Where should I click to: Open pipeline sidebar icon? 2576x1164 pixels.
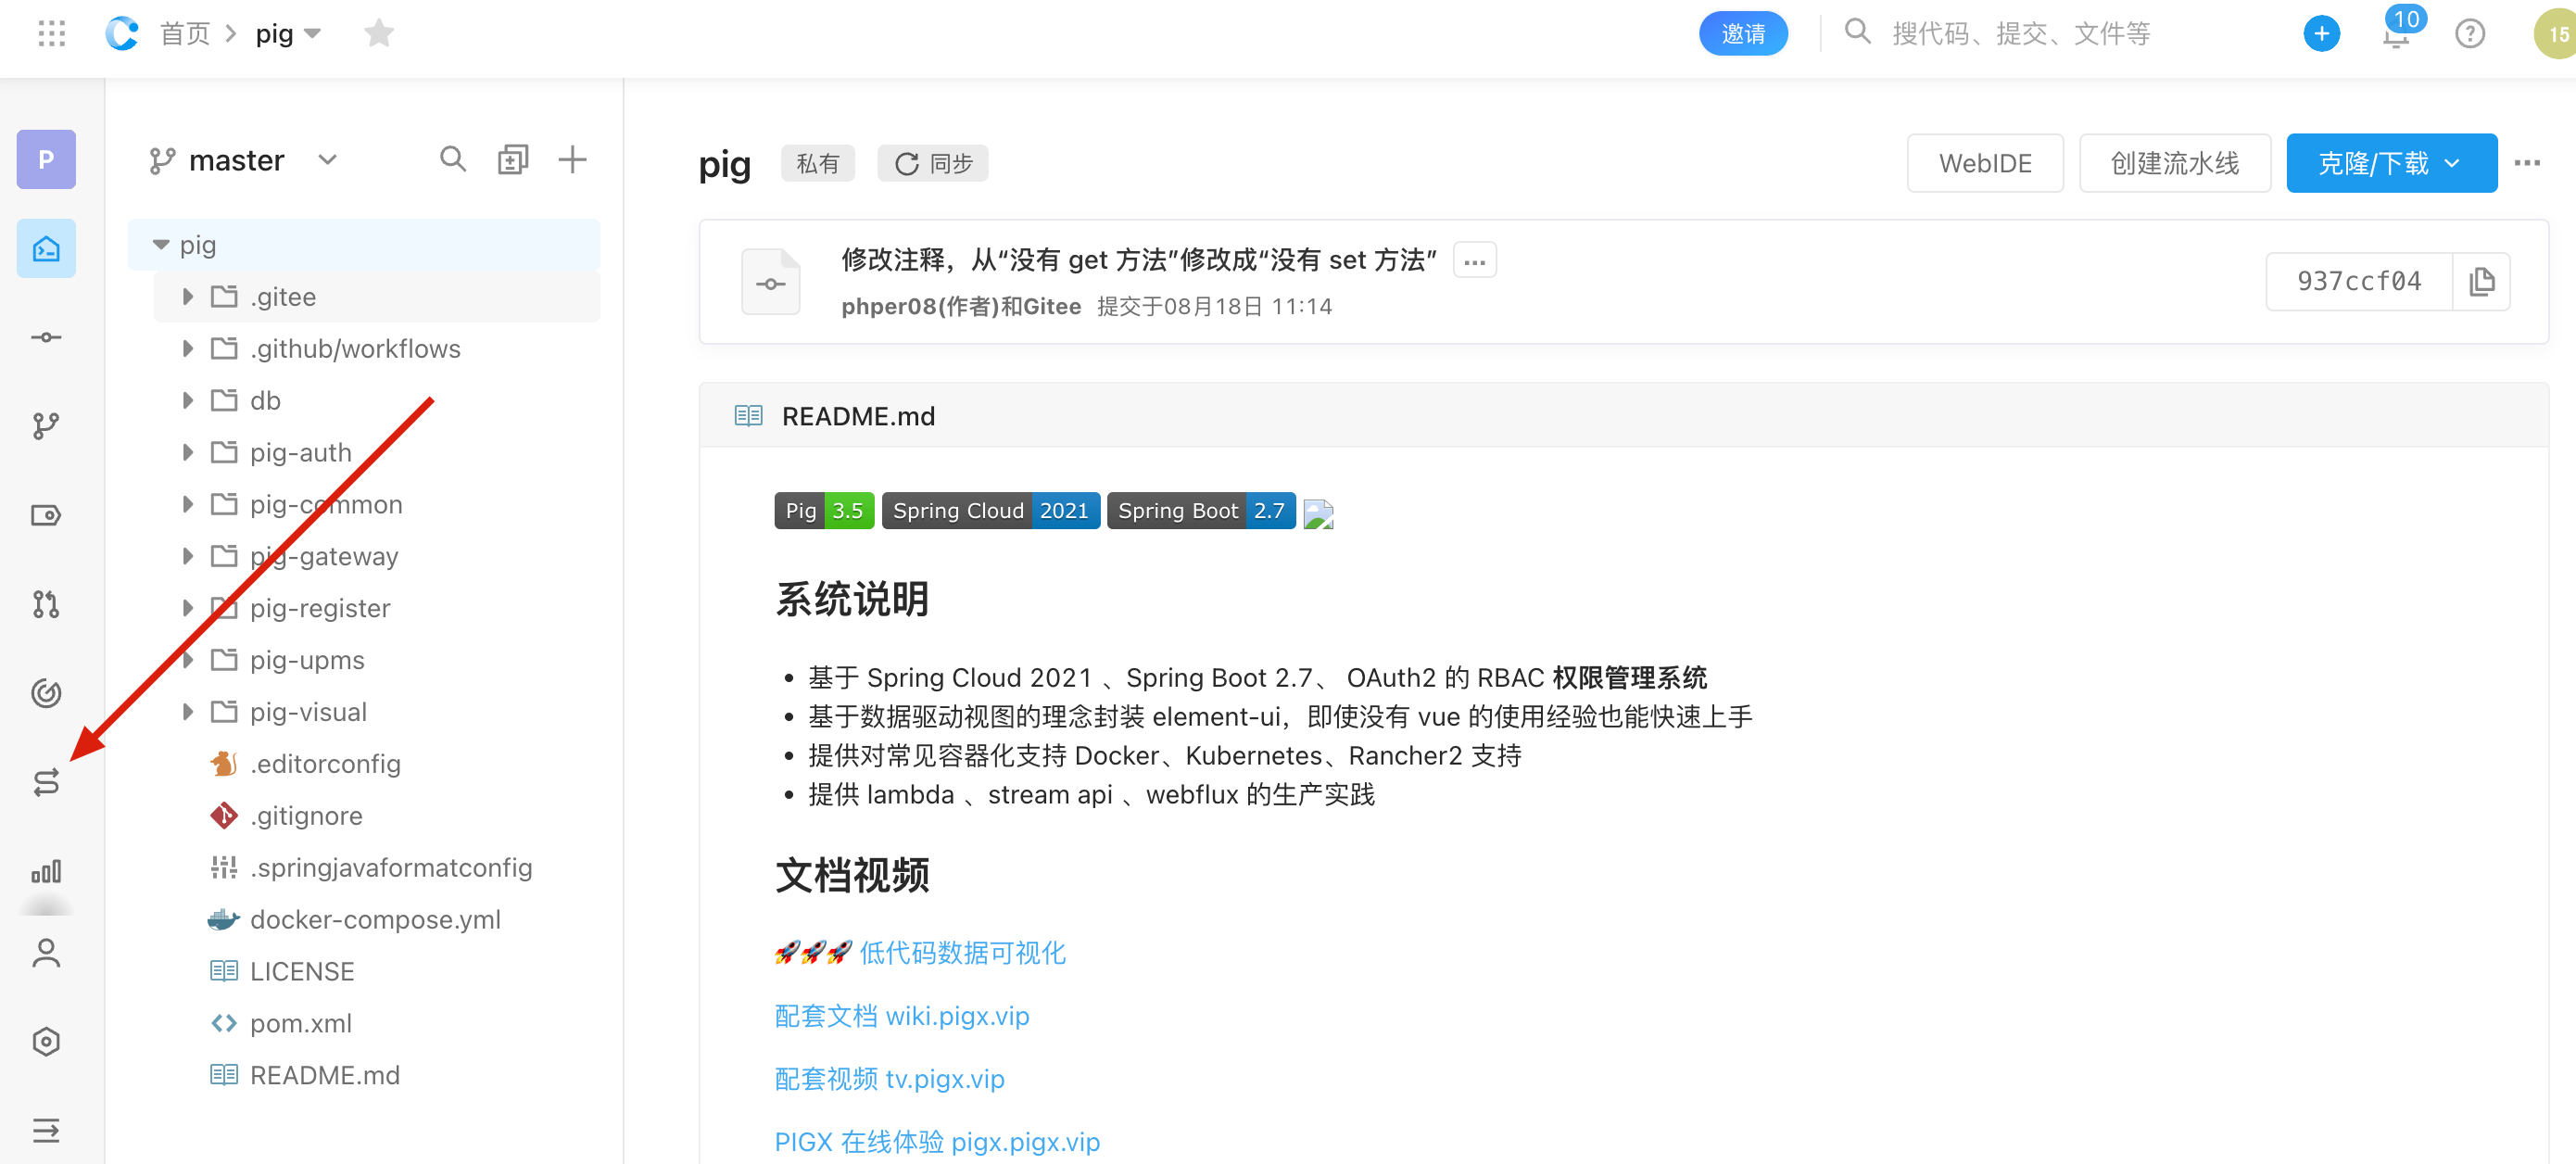(46, 782)
